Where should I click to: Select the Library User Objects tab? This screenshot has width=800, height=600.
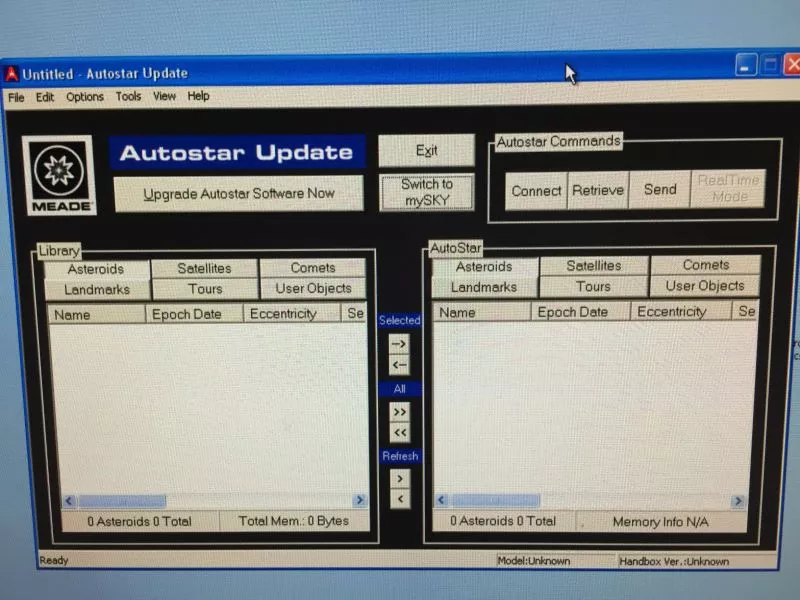[313, 288]
